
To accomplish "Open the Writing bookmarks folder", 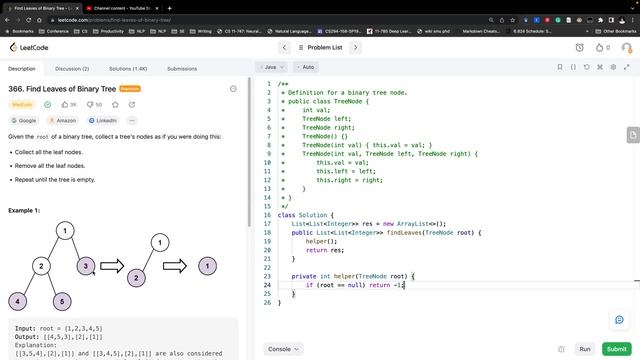I will pos(201,31).
